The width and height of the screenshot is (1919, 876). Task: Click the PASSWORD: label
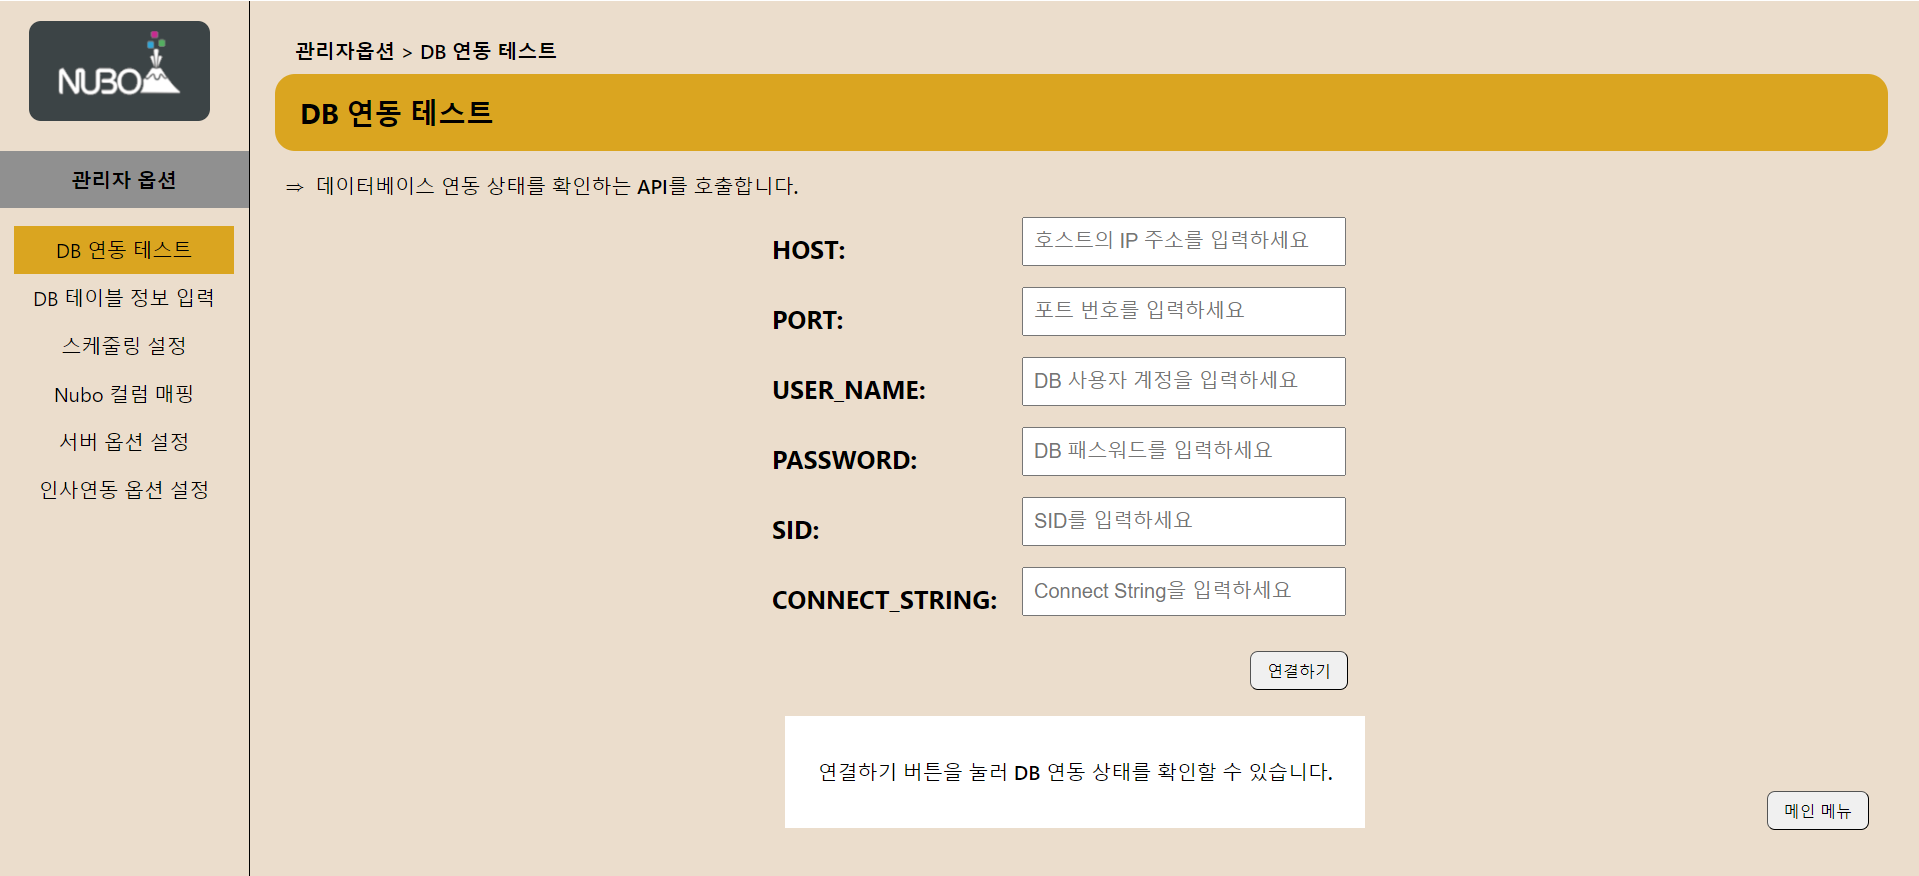(x=844, y=460)
